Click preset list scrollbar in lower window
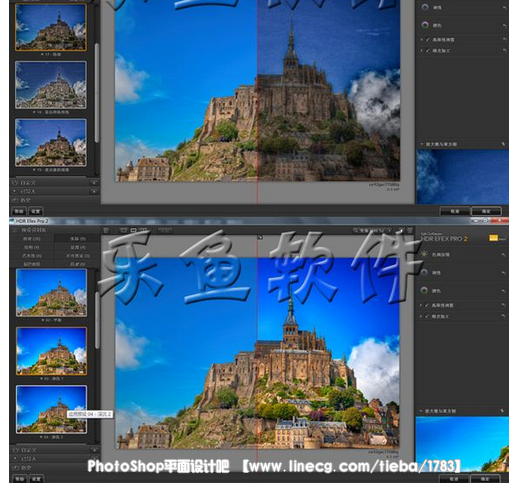This screenshot has width=511, height=483. click(x=97, y=320)
